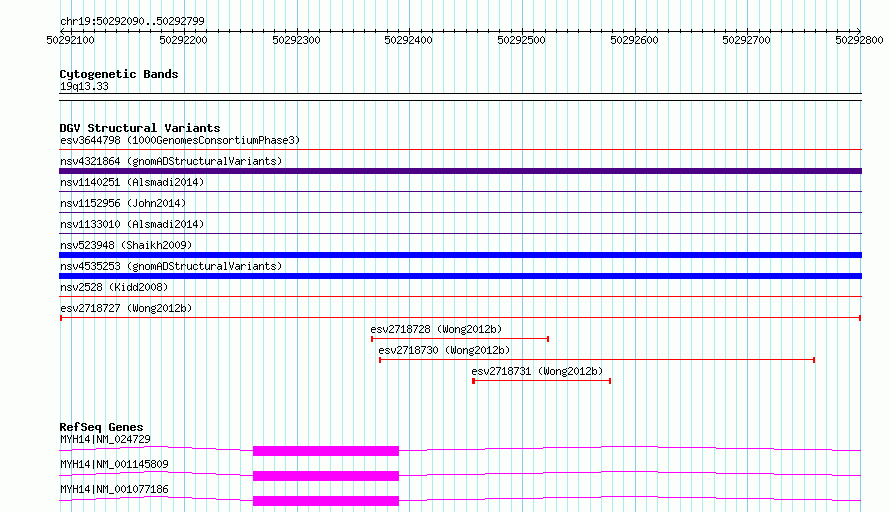Image resolution: width=890 pixels, height=512 pixels.
Task: Open variant nsv1133010 (Alsmadi2014)
Action: click(x=132, y=224)
